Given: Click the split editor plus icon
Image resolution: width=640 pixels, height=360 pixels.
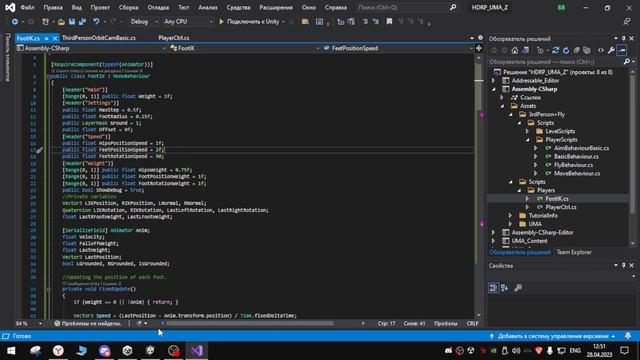Looking at the screenshot, I should (x=479, y=48).
